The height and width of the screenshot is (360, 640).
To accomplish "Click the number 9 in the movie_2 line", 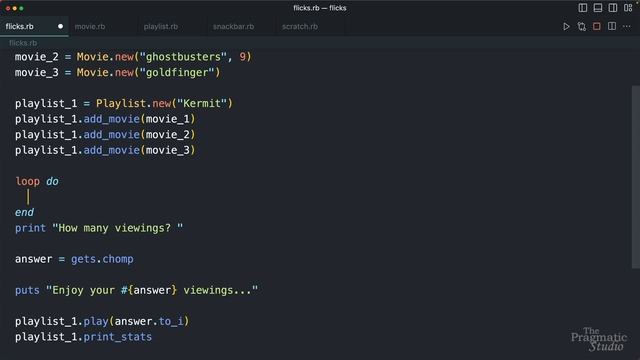I will coord(242,57).
